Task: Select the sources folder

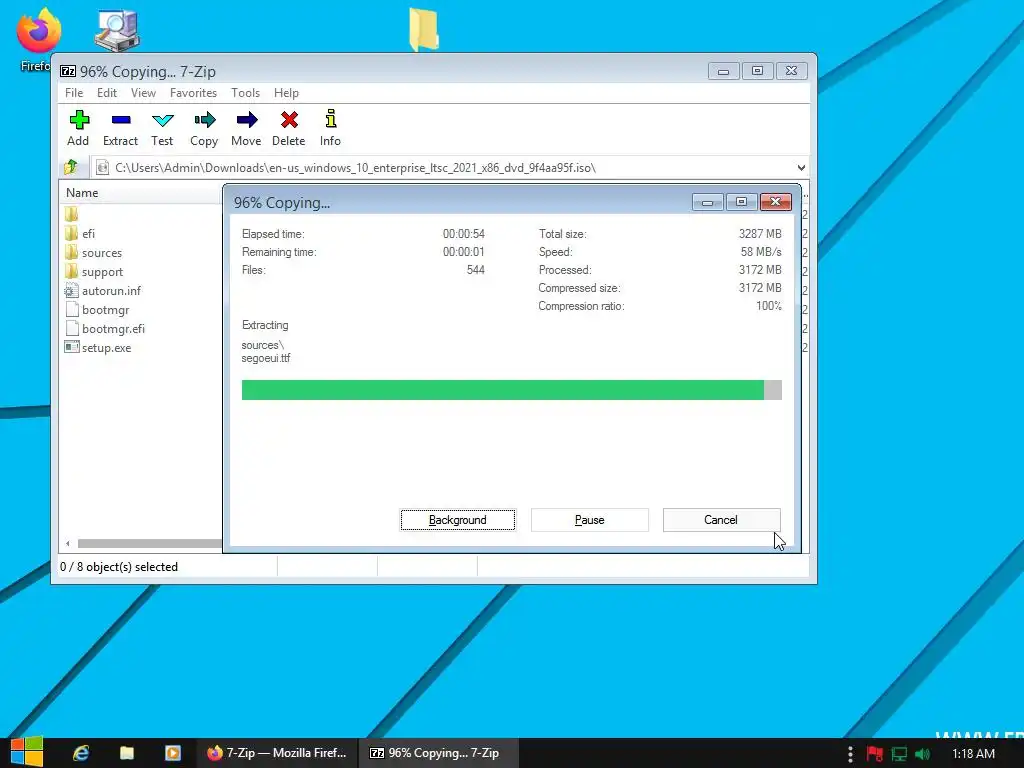Action: (x=102, y=253)
